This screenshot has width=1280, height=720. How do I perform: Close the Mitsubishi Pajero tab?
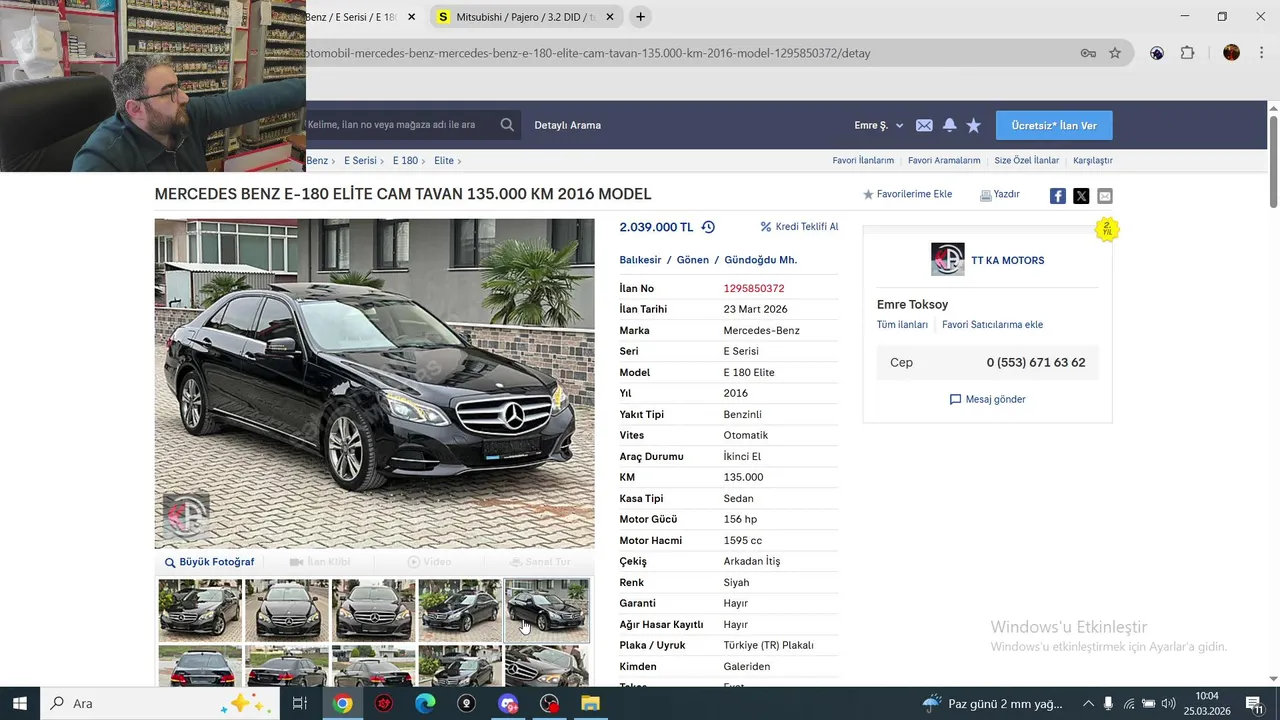pyautogui.click(x=610, y=17)
